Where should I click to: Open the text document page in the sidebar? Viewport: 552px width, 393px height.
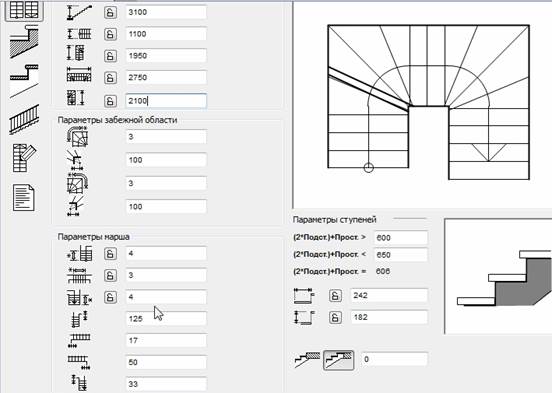click(x=24, y=198)
